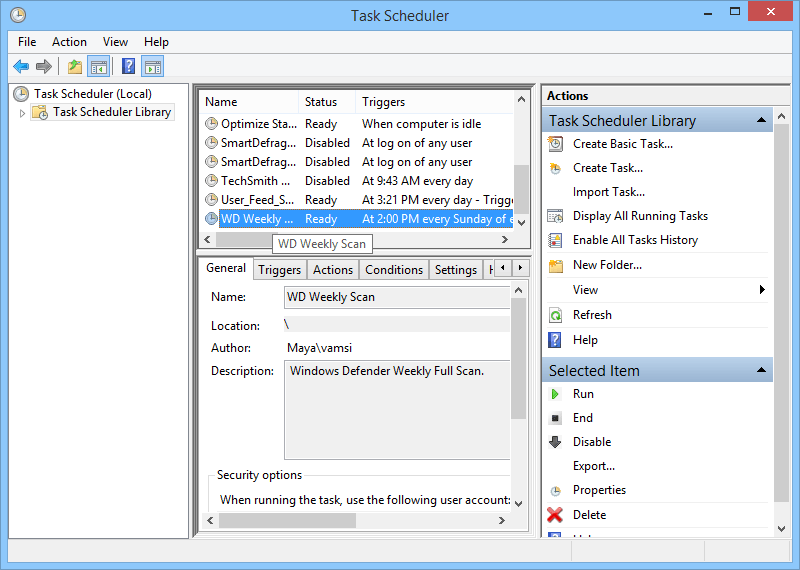Image resolution: width=800 pixels, height=570 pixels.
Task: Click the Task Scheduler Library folder icon
Action: (40, 112)
